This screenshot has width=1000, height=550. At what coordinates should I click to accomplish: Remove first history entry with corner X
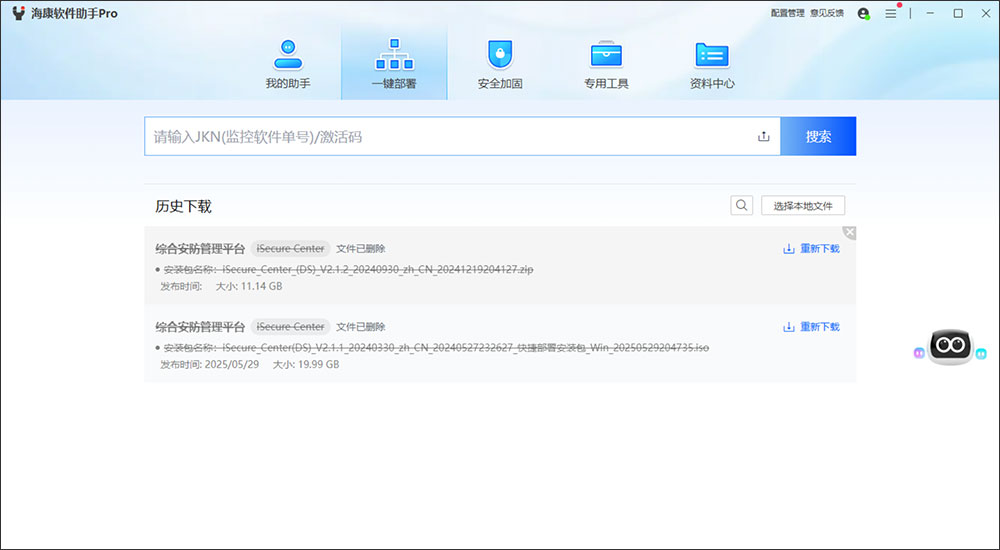pos(849,232)
